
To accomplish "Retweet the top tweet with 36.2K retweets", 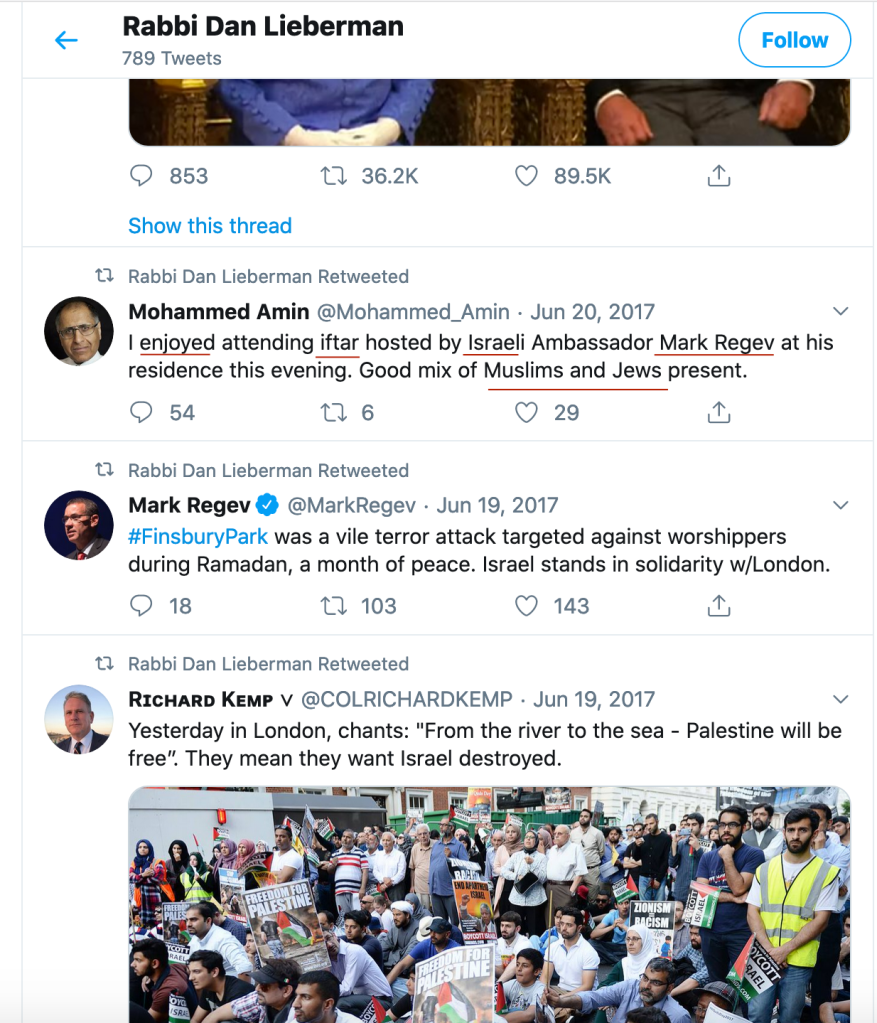I will point(332,176).
